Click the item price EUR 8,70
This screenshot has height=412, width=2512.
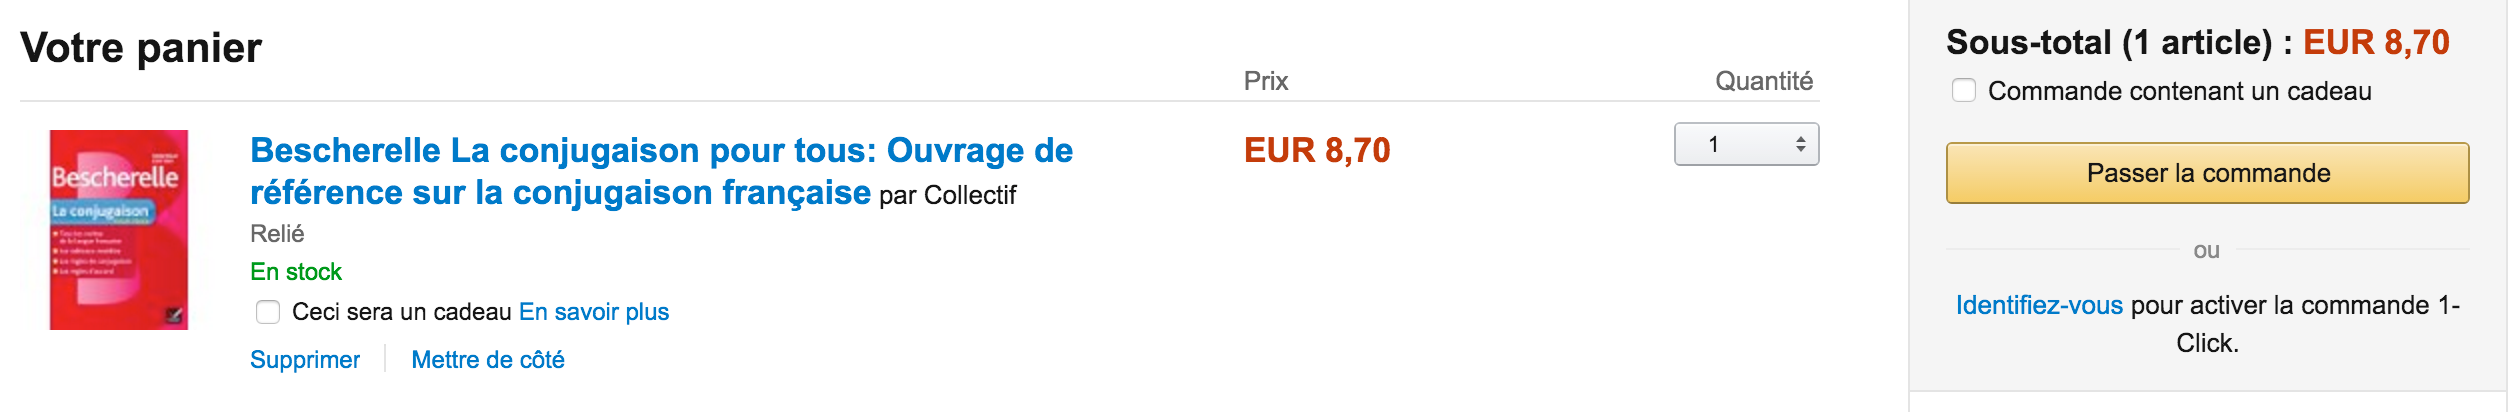click(x=1316, y=150)
